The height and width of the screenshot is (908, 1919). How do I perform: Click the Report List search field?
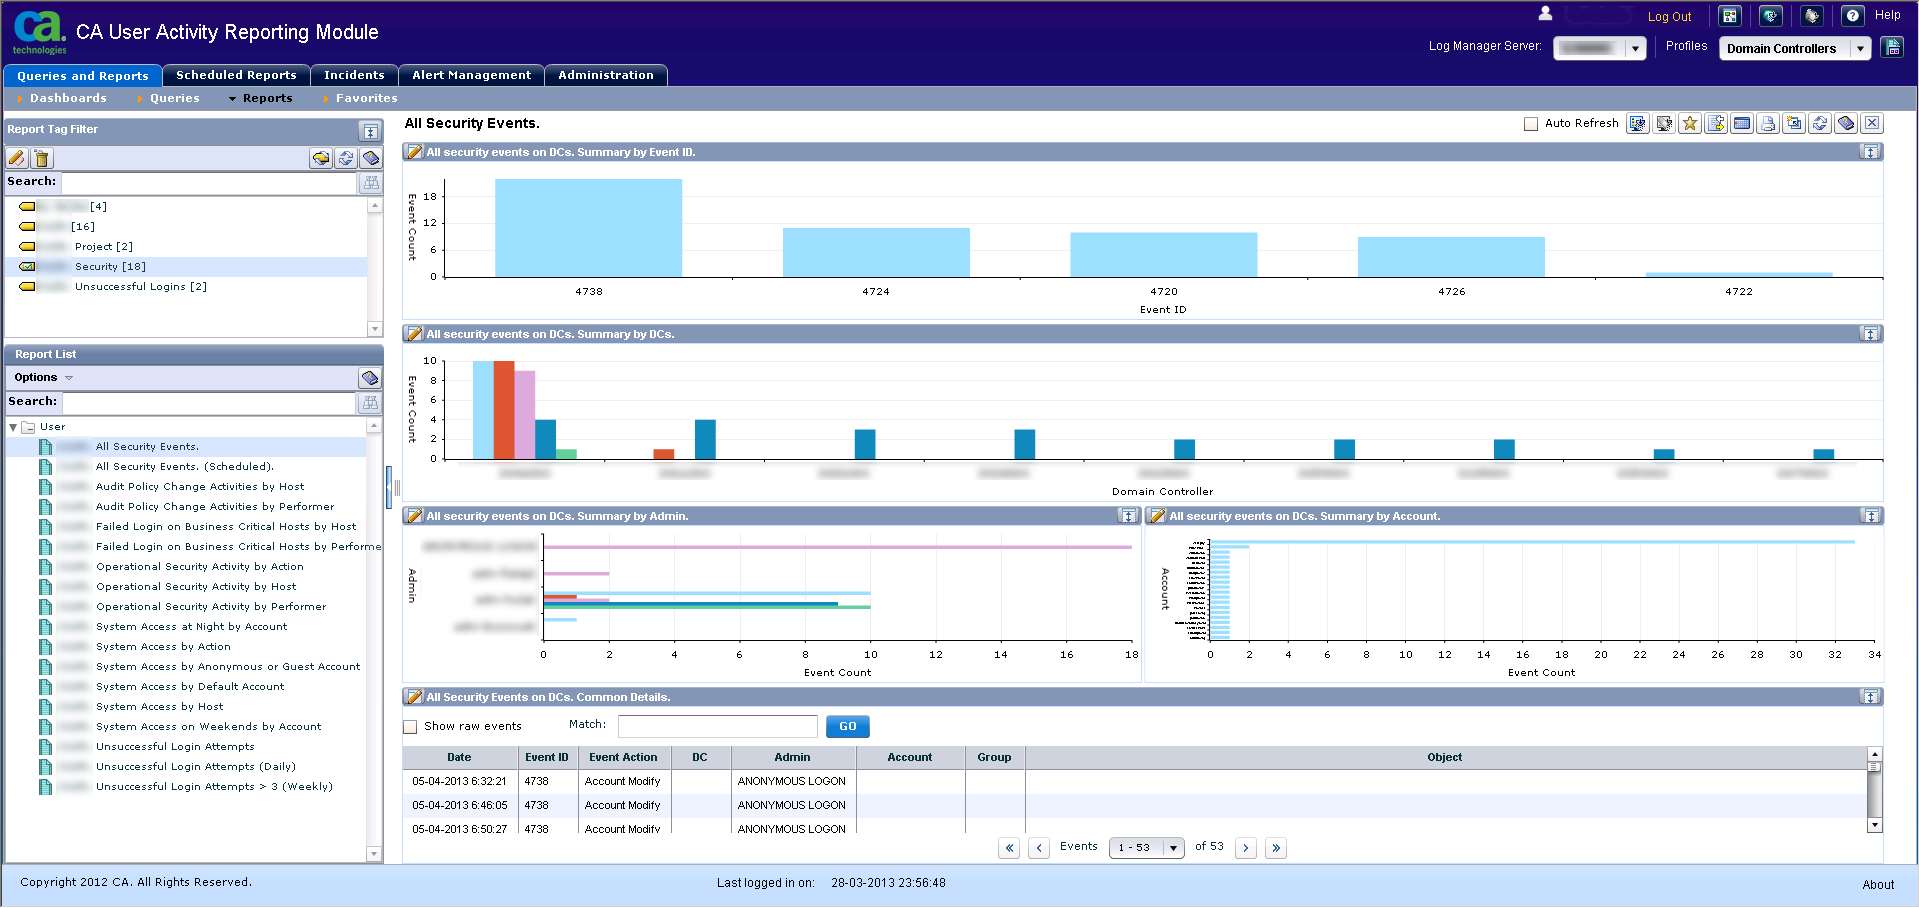pyautogui.click(x=209, y=402)
